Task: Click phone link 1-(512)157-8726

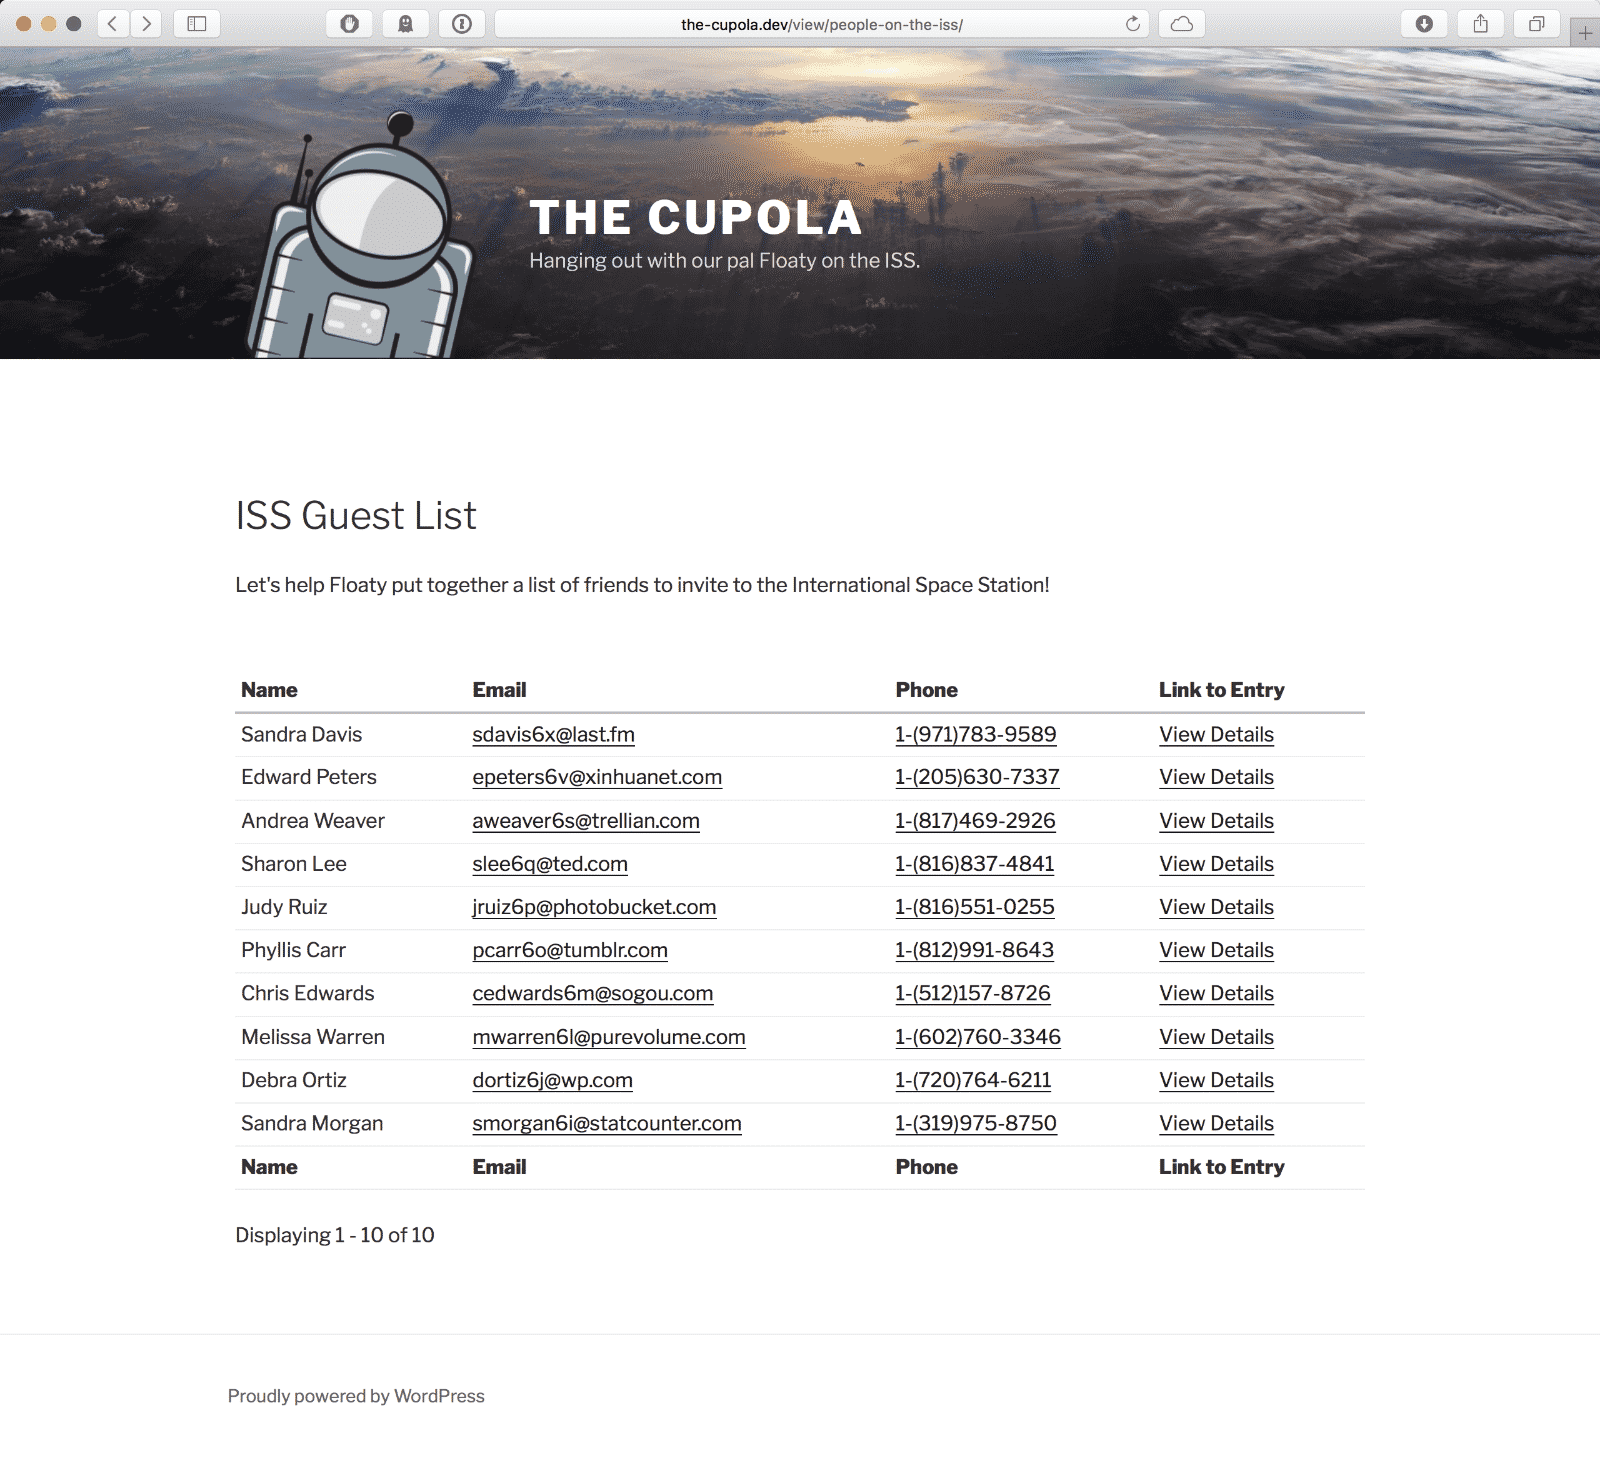Action: pos(973,993)
